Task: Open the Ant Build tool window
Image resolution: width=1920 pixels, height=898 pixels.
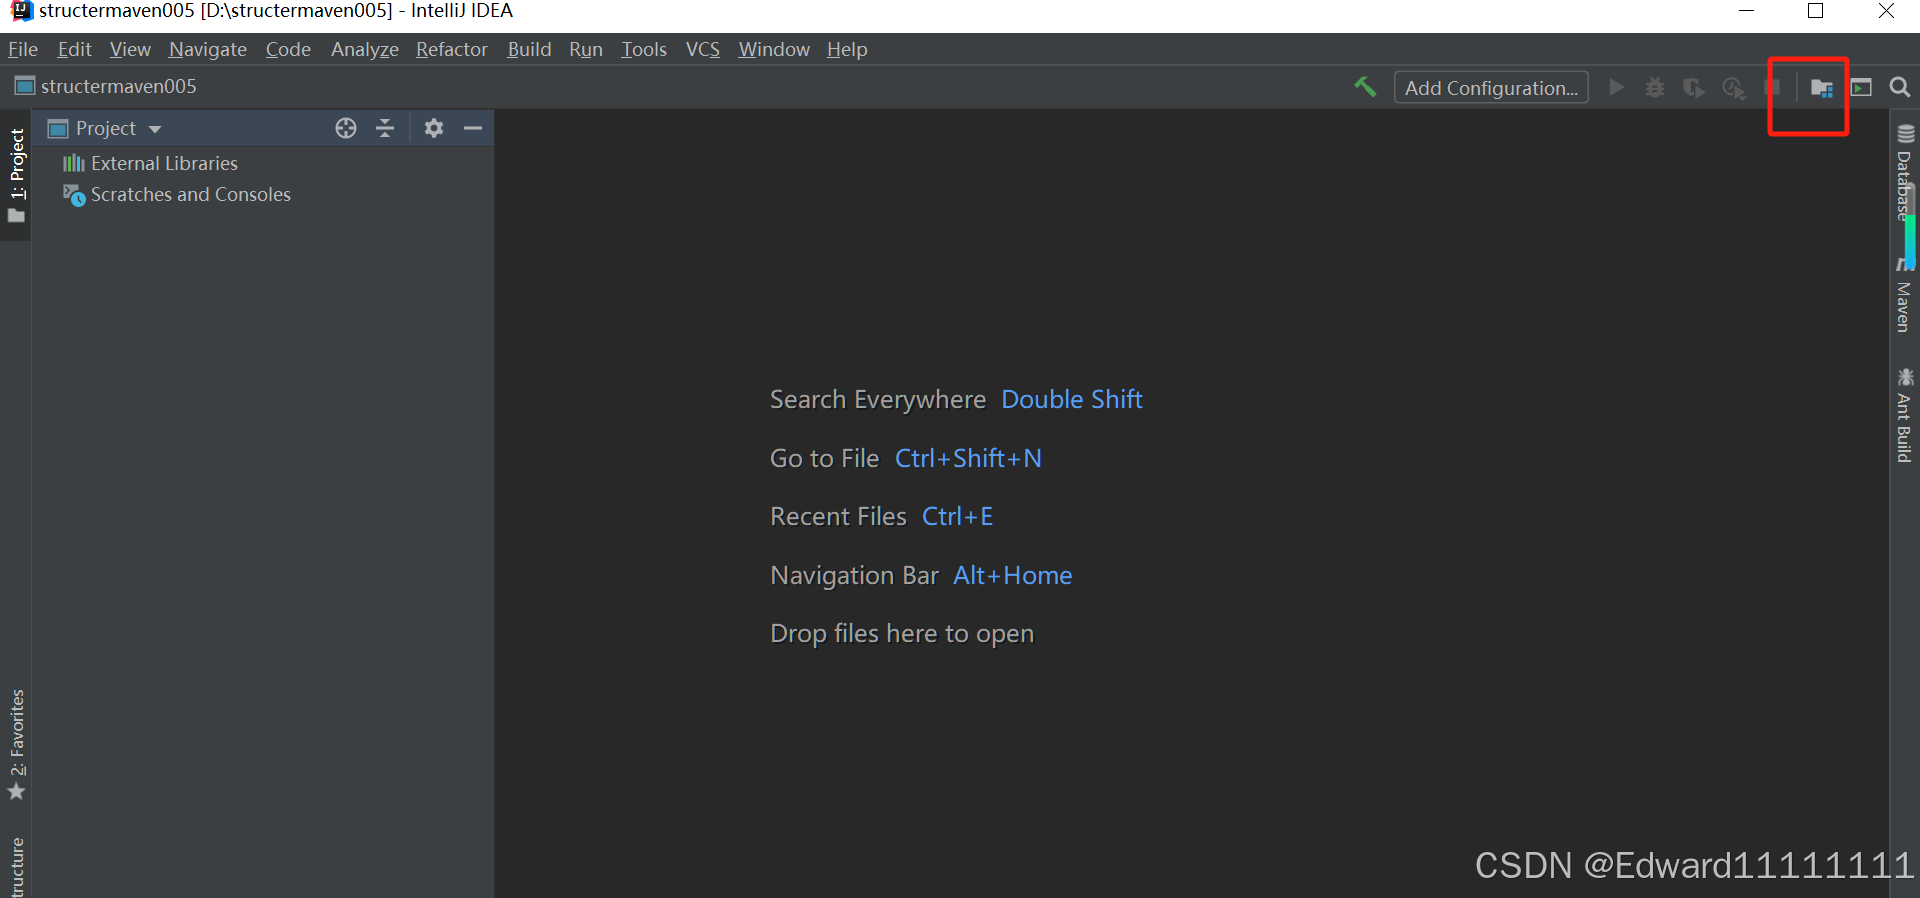Action: pyautogui.click(x=1905, y=416)
